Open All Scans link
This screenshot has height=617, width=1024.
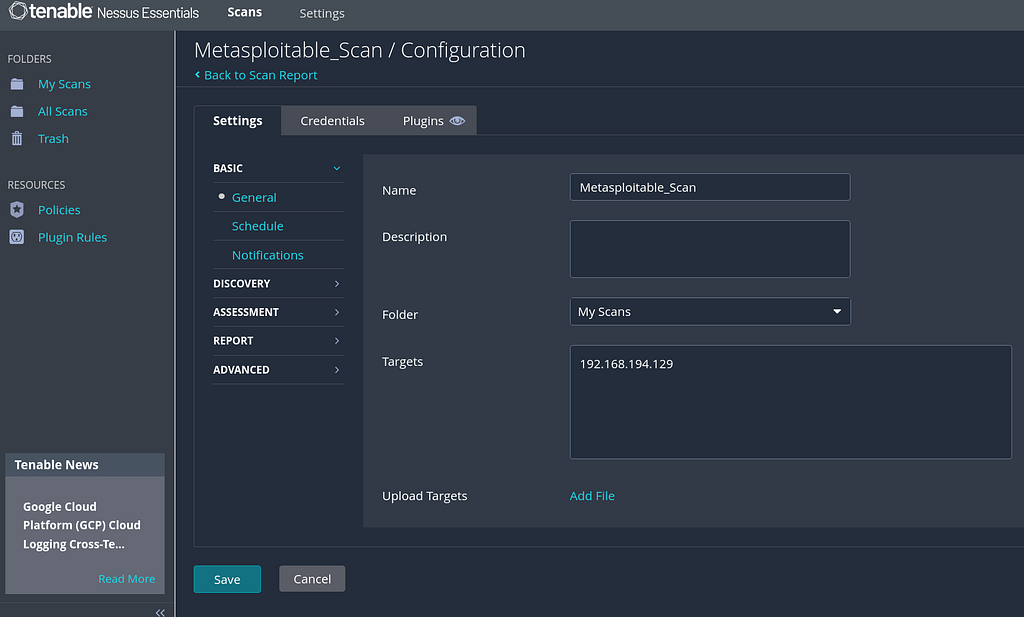point(63,112)
